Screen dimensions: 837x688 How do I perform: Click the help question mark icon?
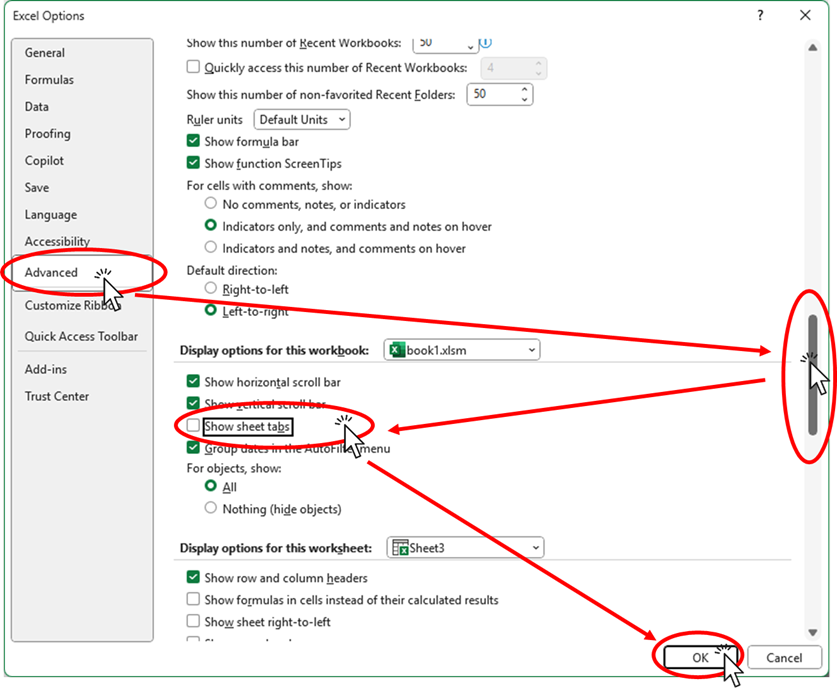point(760,15)
